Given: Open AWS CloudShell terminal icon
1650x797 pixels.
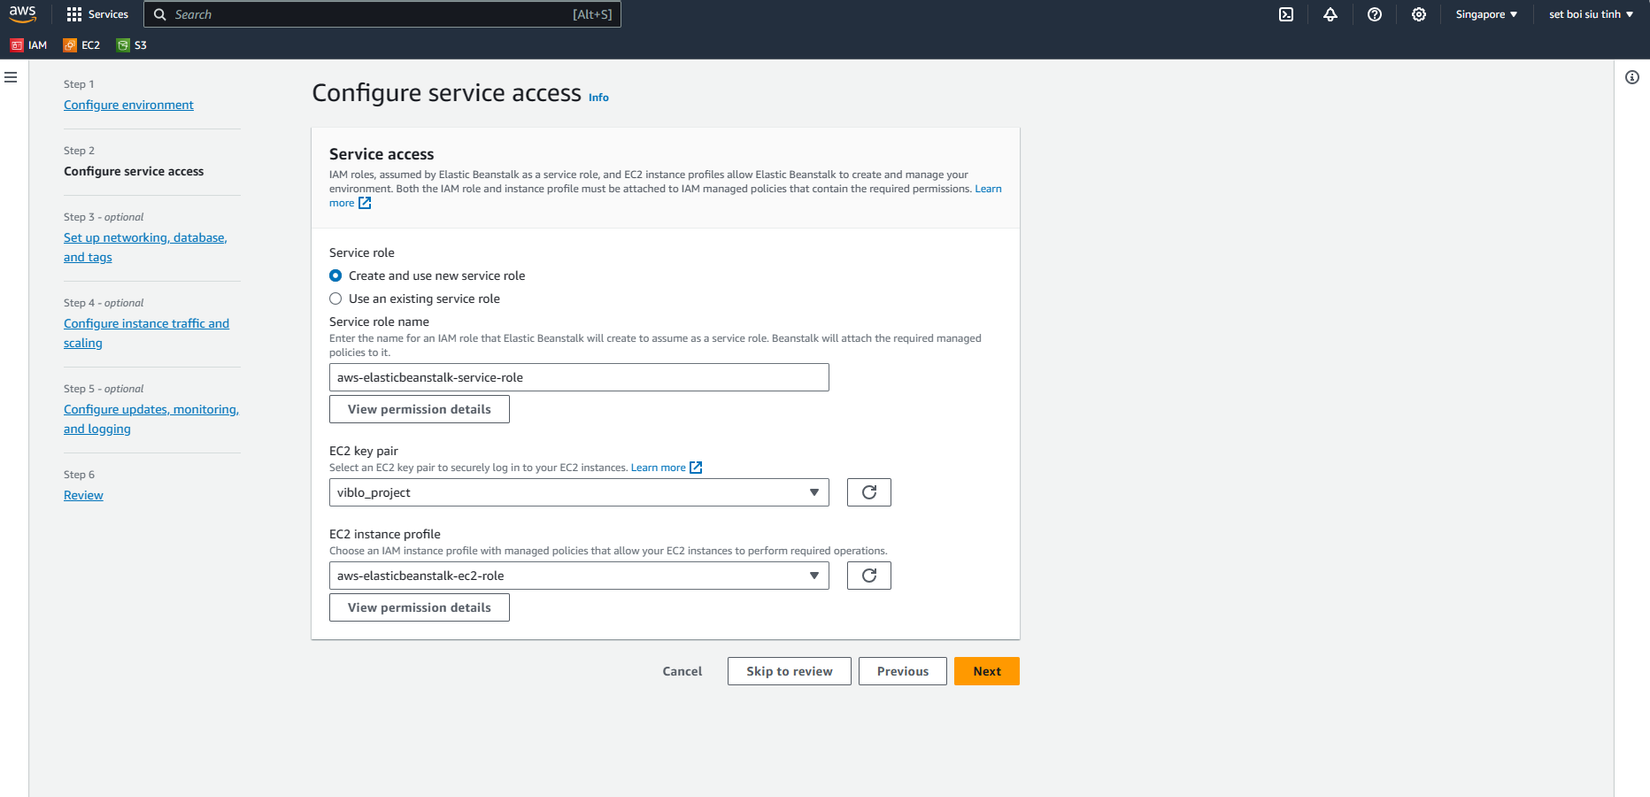Looking at the screenshot, I should tap(1286, 14).
